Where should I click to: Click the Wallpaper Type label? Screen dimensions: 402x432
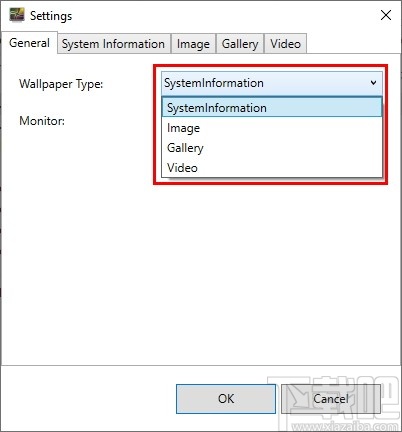coord(61,84)
